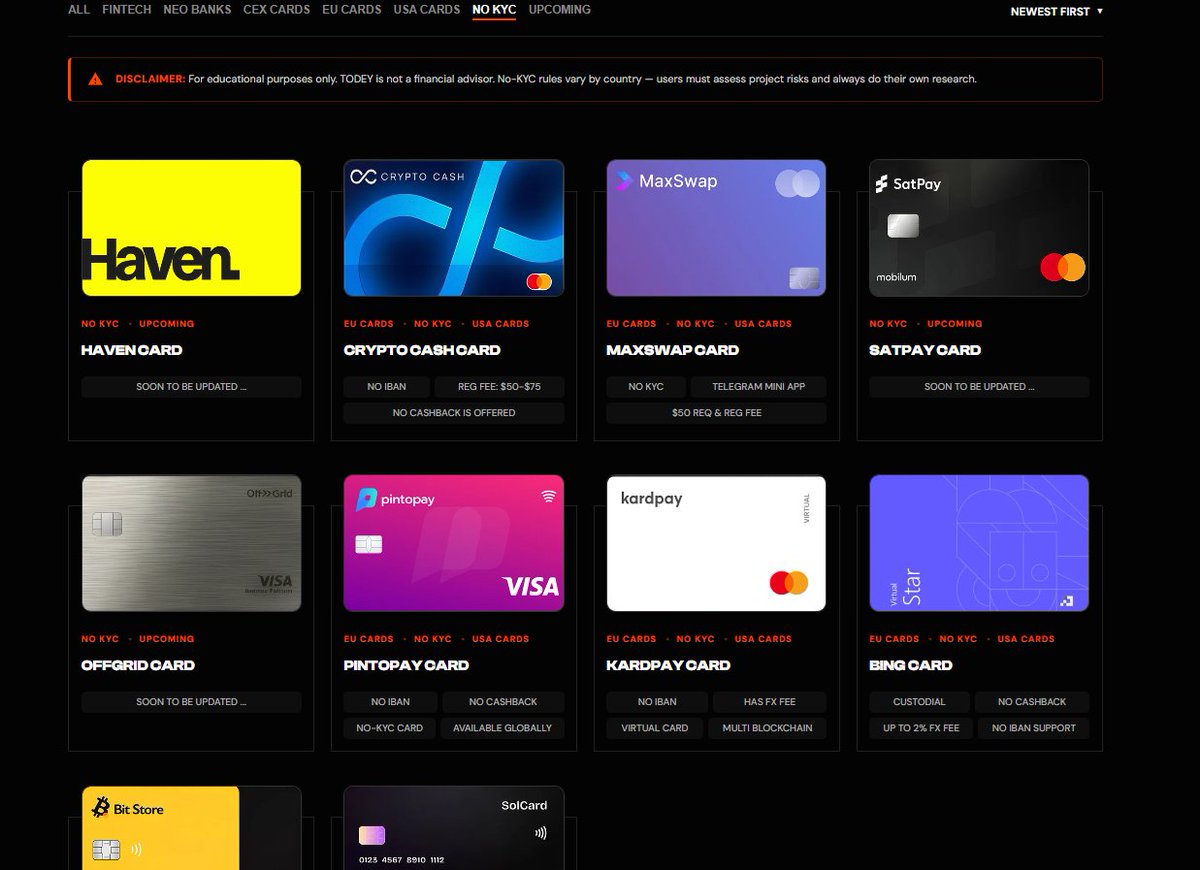Click the Crypto Cash infinity logo icon

[x=362, y=177]
